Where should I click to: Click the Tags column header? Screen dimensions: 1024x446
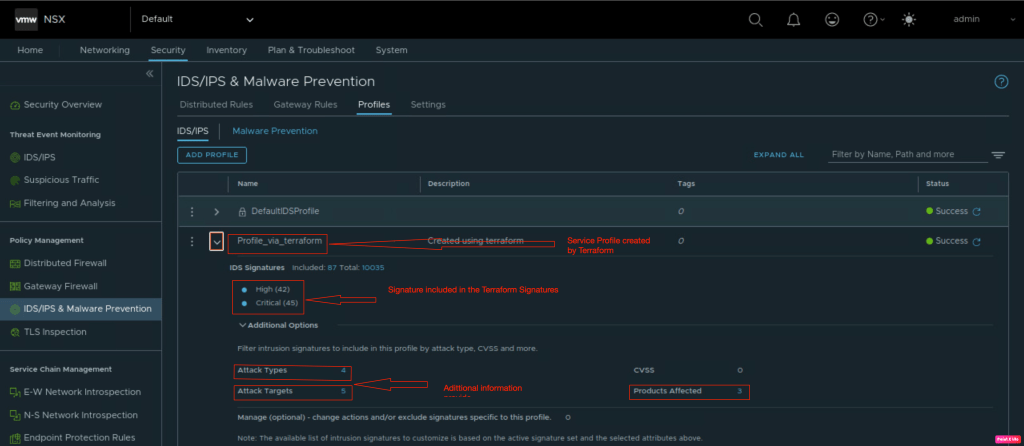click(686, 184)
